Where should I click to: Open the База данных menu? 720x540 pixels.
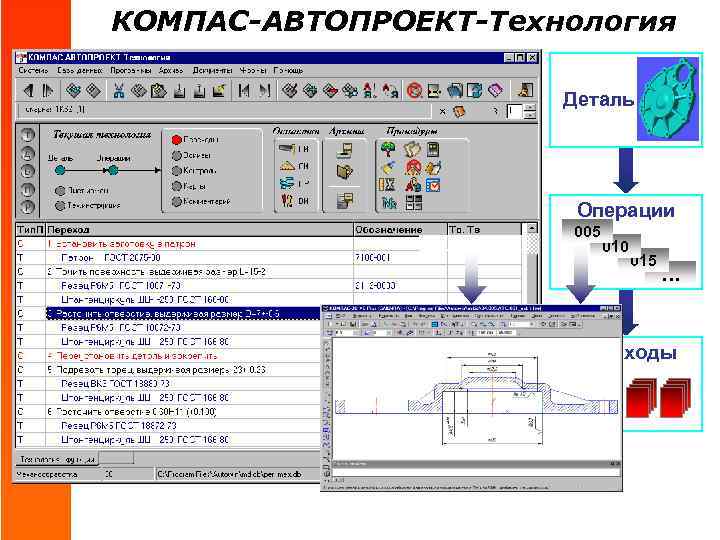[79, 70]
